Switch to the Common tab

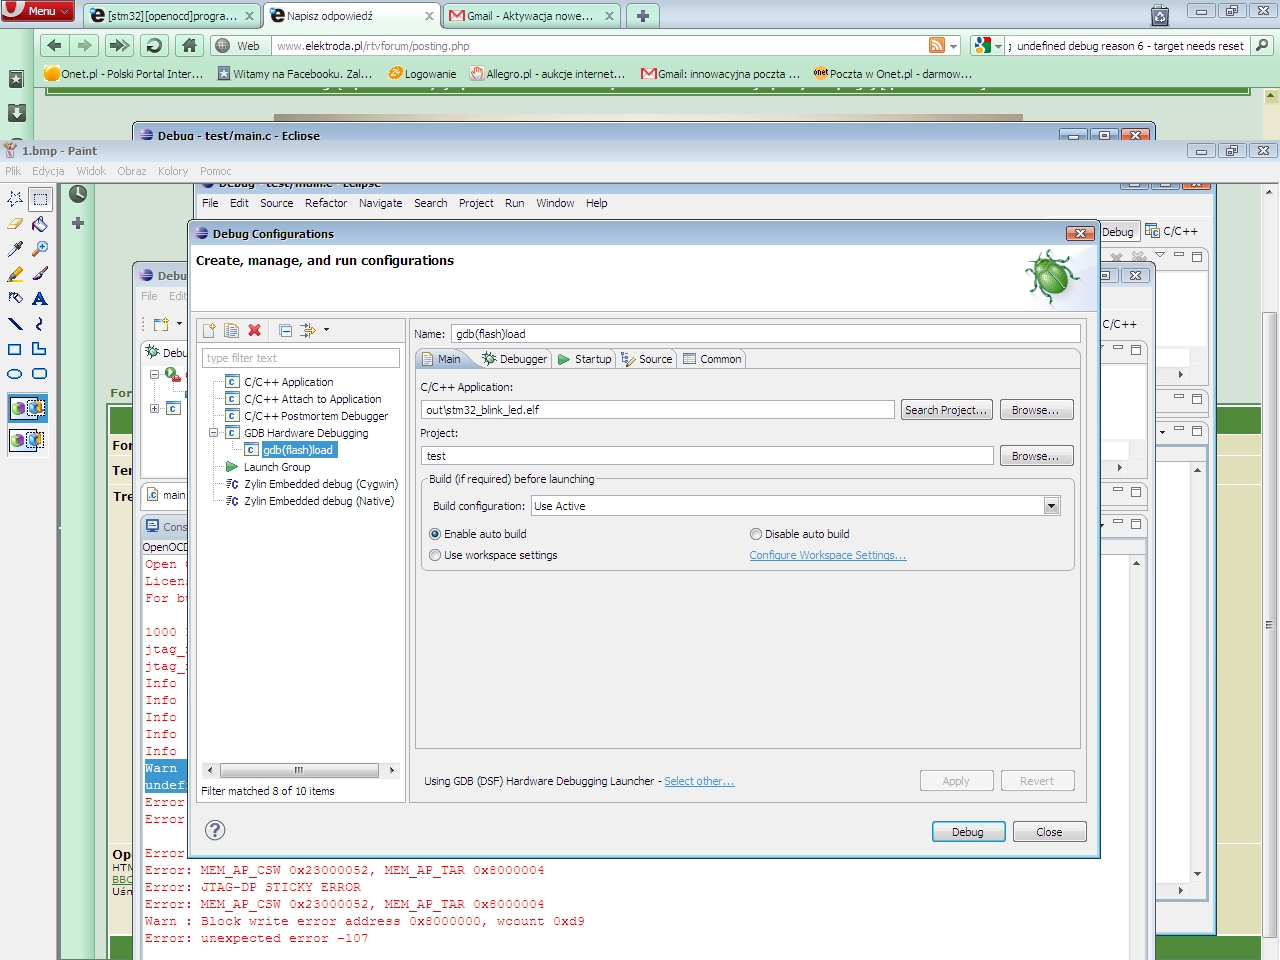712,359
